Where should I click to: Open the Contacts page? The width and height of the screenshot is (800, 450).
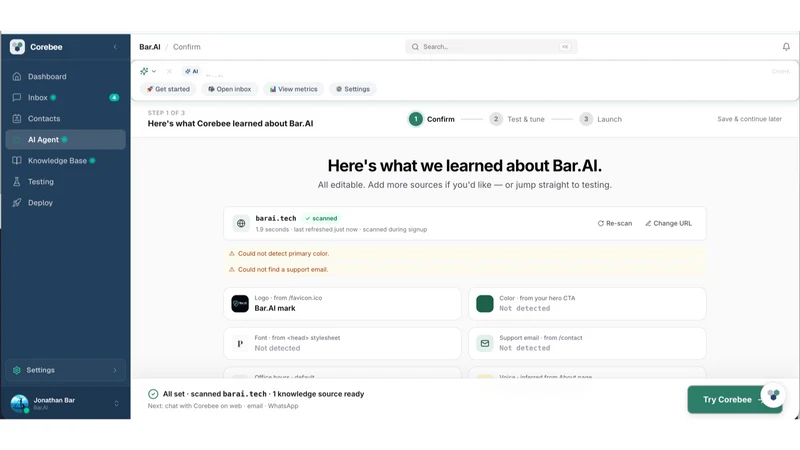point(65,118)
